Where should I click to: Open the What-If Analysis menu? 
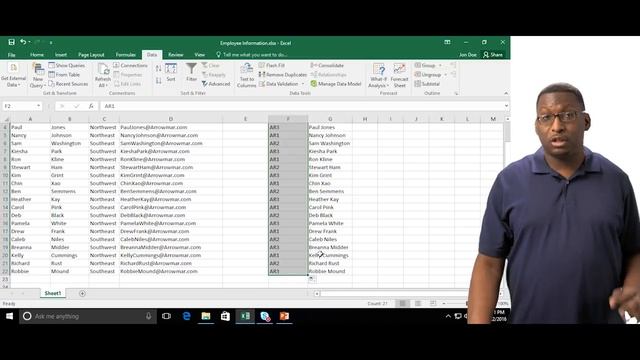[x=378, y=76]
